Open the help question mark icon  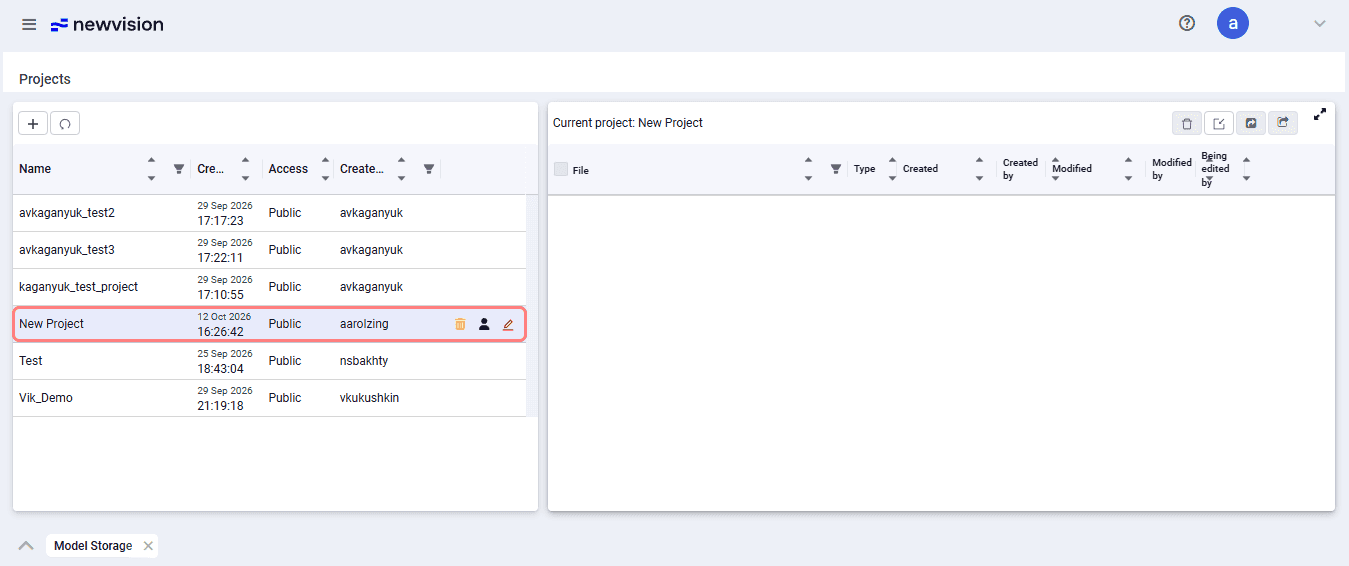pyautogui.click(x=1187, y=23)
